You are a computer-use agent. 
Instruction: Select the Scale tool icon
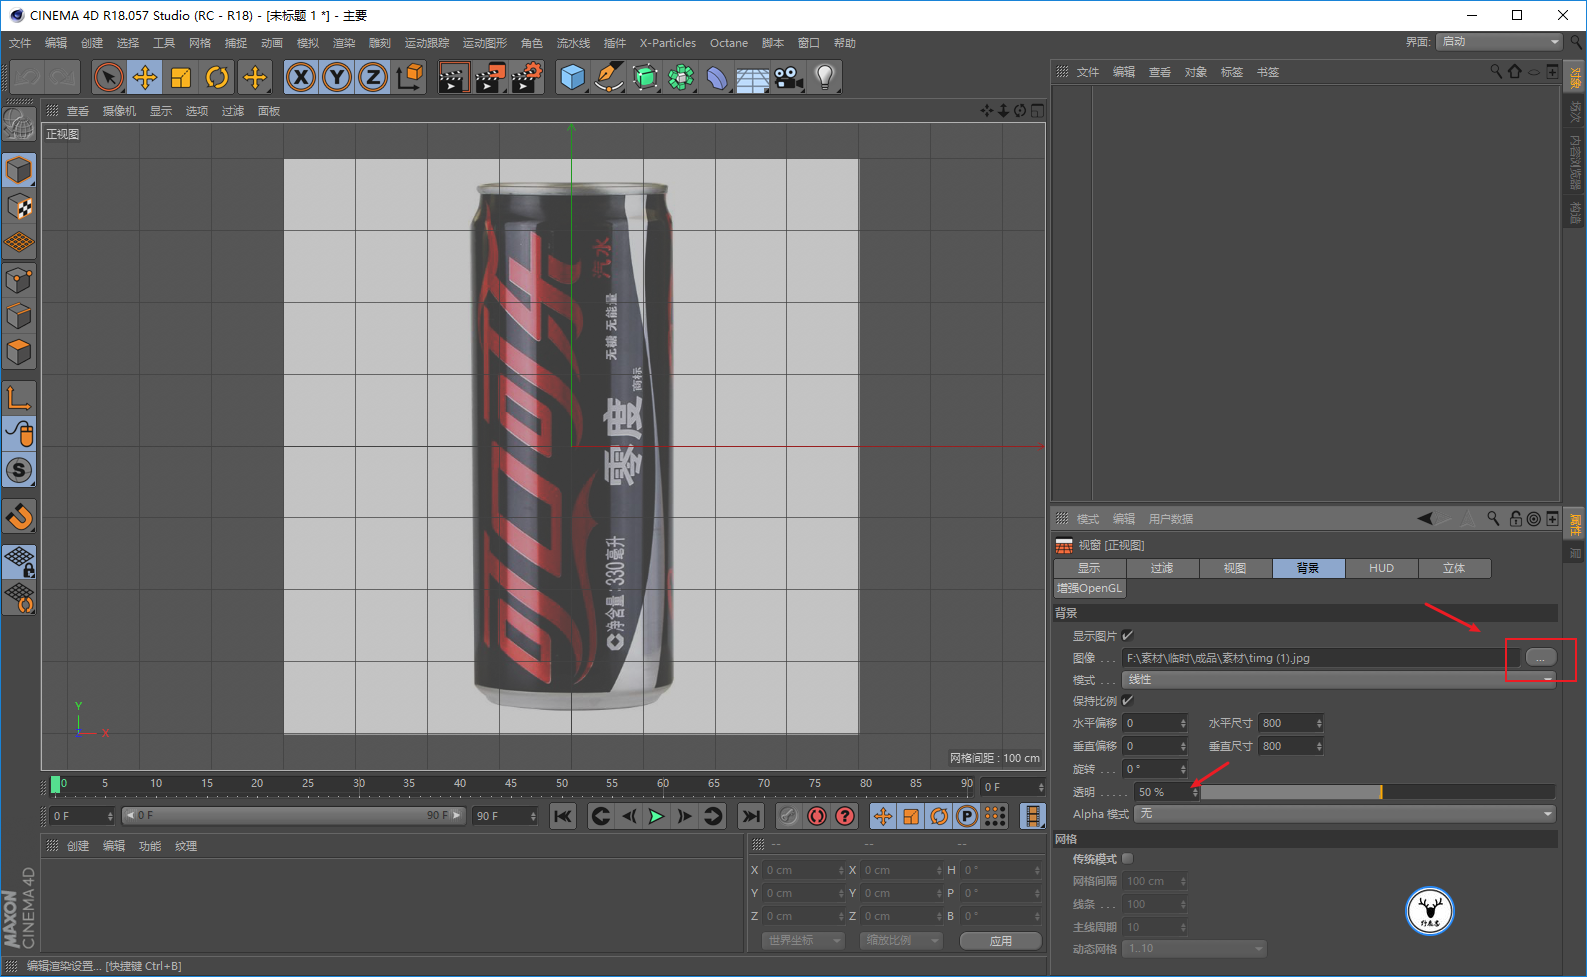coord(181,77)
